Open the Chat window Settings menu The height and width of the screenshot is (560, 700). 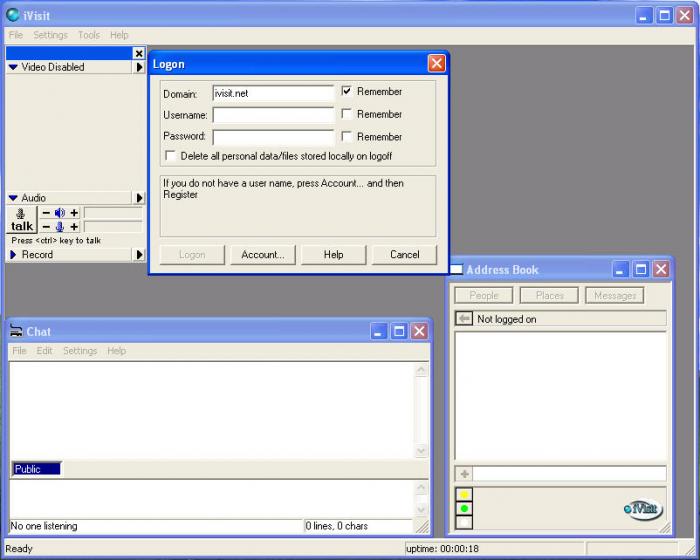[x=80, y=351]
